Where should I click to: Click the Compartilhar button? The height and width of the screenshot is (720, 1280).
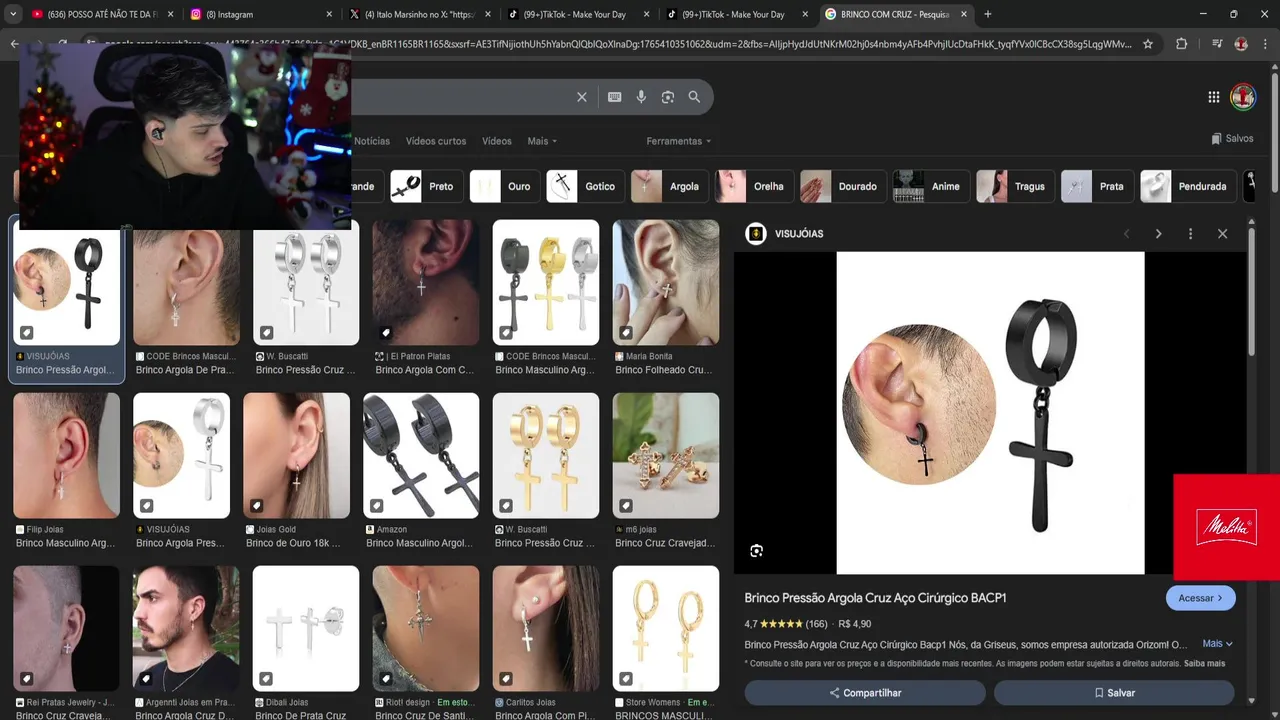865,693
